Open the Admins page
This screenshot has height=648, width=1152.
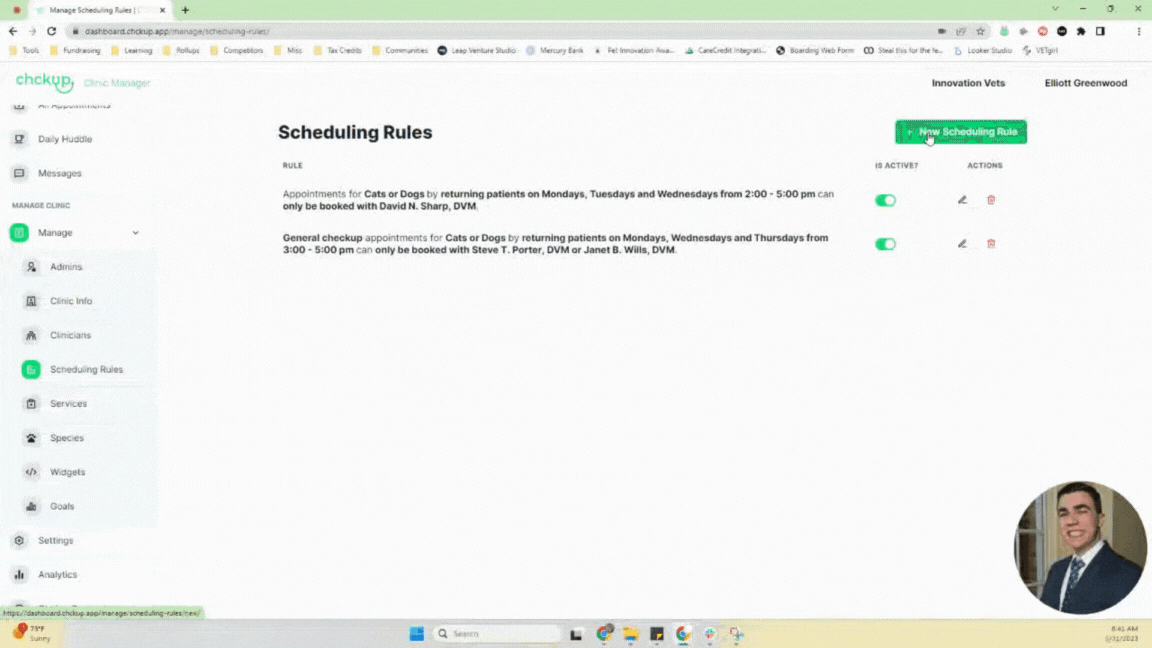[x=66, y=267]
